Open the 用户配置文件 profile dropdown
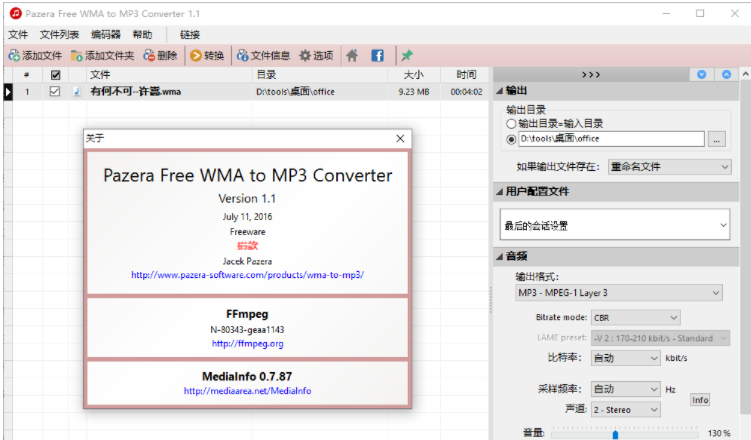The height and width of the screenshot is (440, 751). [x=615, y=225]
